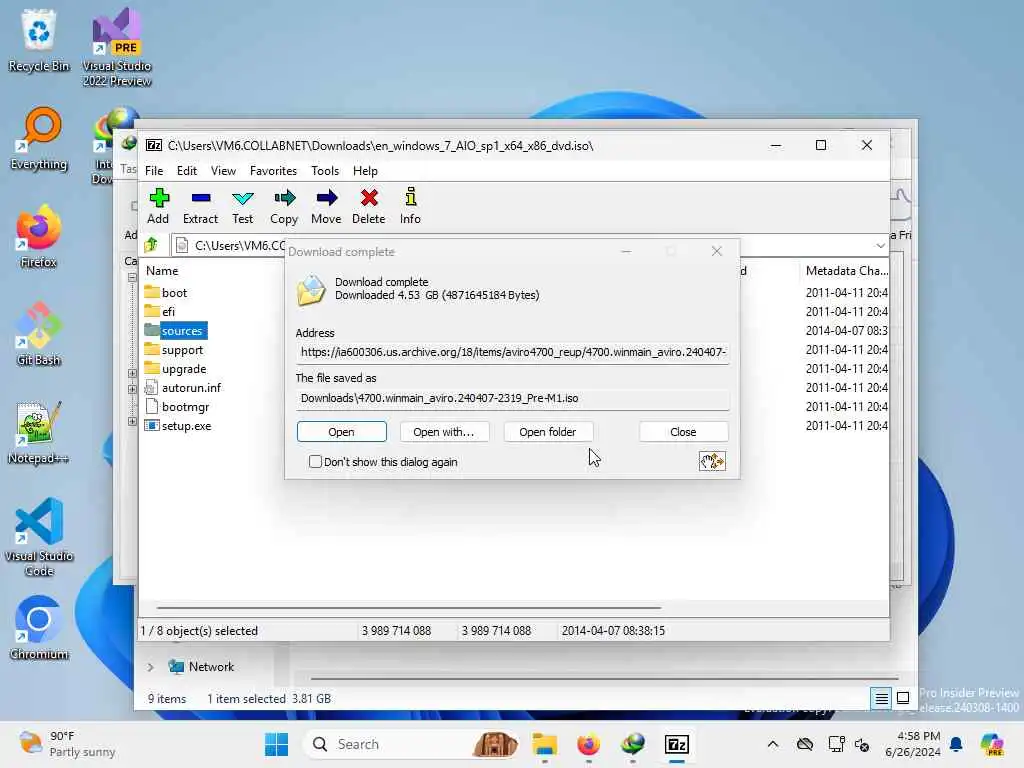Click the 7-Zip taskbar icon
1024x768 pixels.
pyautogui.click(x=677, y=744)
